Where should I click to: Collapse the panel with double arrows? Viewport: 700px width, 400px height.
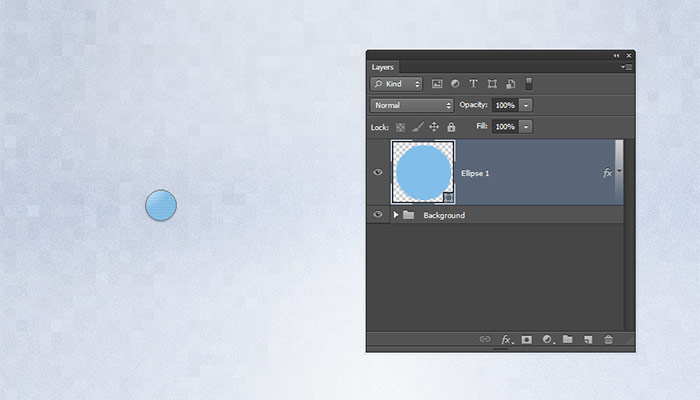click(x=617, y=55)
